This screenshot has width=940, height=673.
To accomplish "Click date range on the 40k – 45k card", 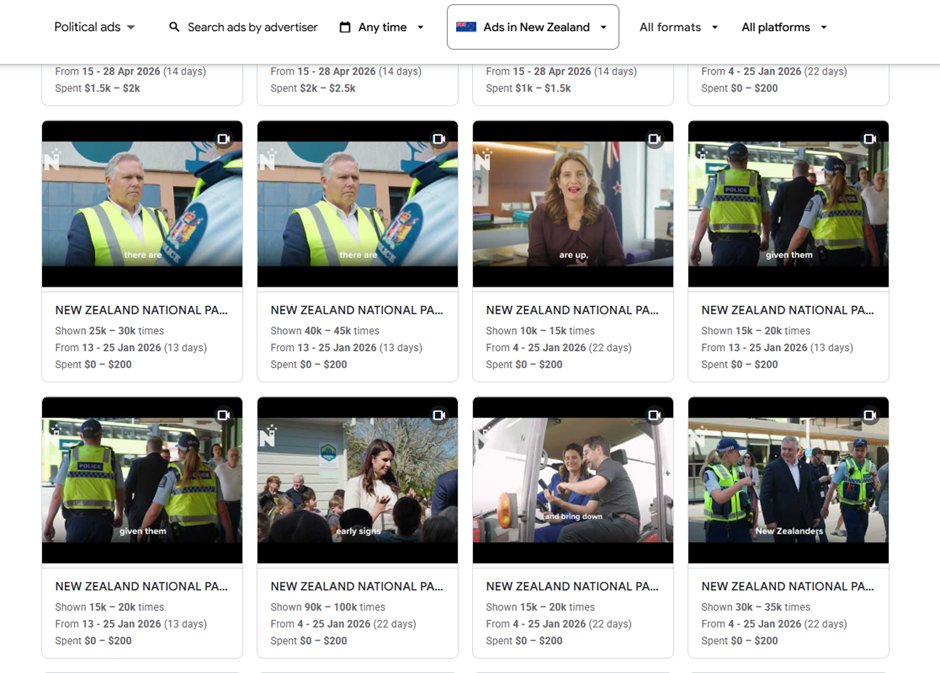I will pyautogui.click(x=347, y=348).
